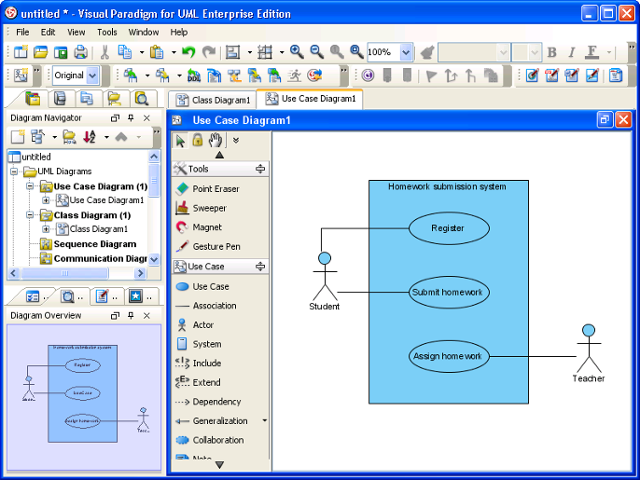Toggle the hand pan tool
The height and width of the screenshot is (480, 640).
[216, 140]
